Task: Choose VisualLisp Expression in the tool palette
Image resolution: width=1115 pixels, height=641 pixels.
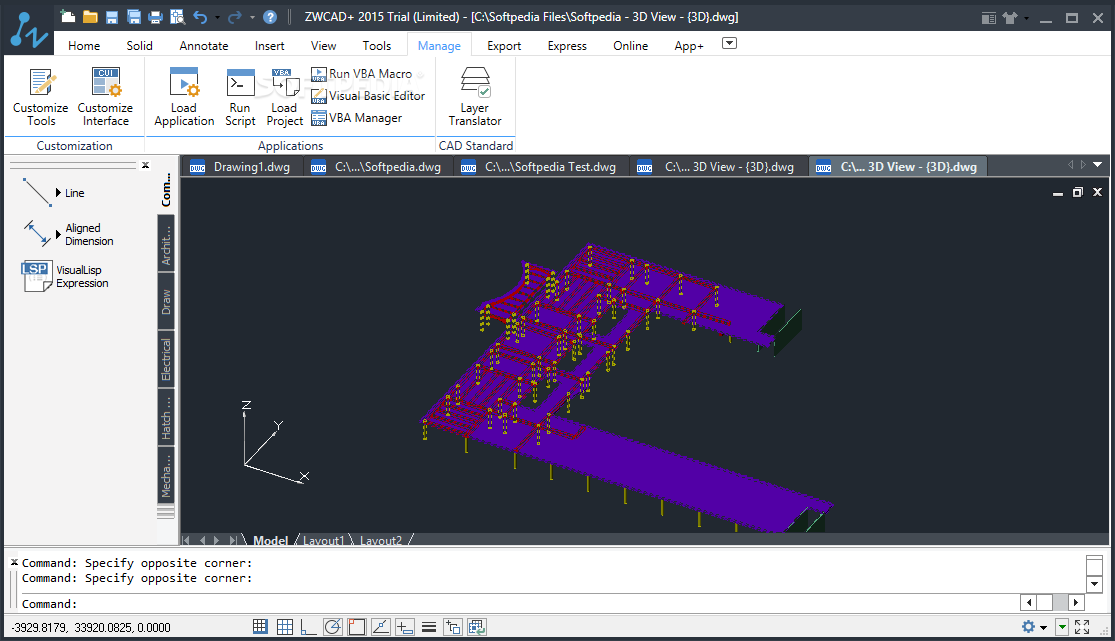Action: (65, 277)
